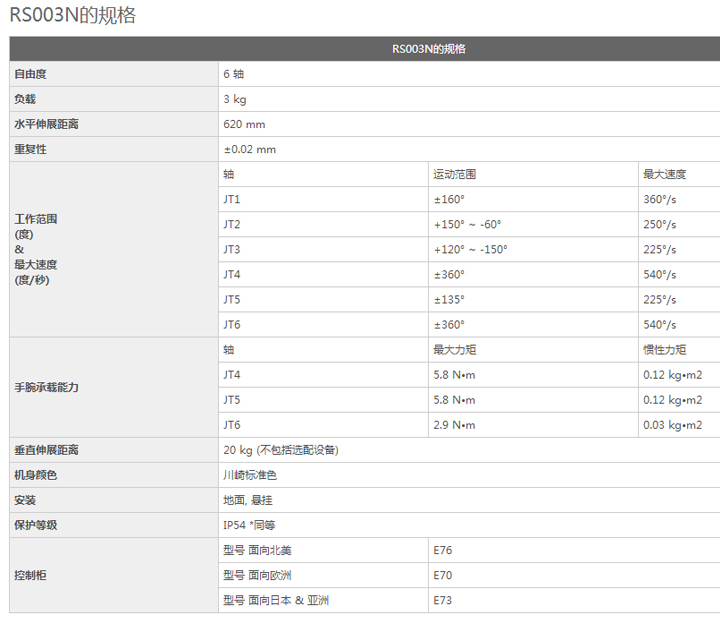Select the value 3 kg
The width and height of the screenshot is (720, 622).
click(235, 99)
